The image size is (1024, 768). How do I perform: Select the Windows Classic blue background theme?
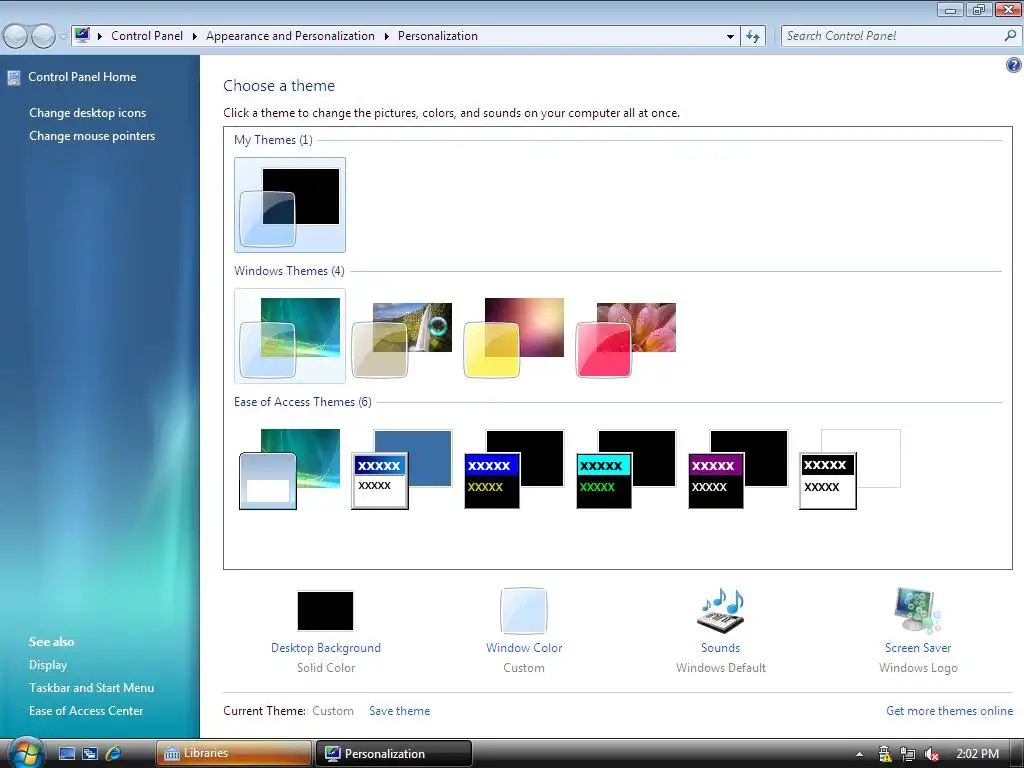tap(402, 469)
